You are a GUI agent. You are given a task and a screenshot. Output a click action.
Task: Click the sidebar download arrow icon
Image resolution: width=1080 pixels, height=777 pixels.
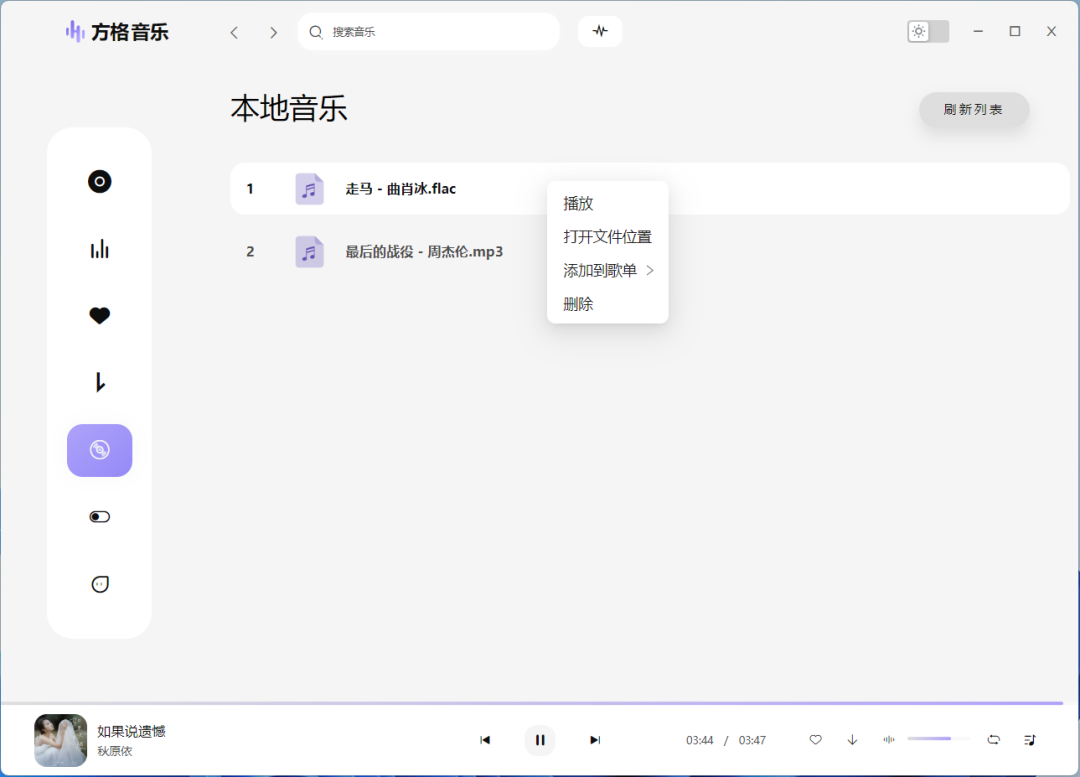point(99,382)
